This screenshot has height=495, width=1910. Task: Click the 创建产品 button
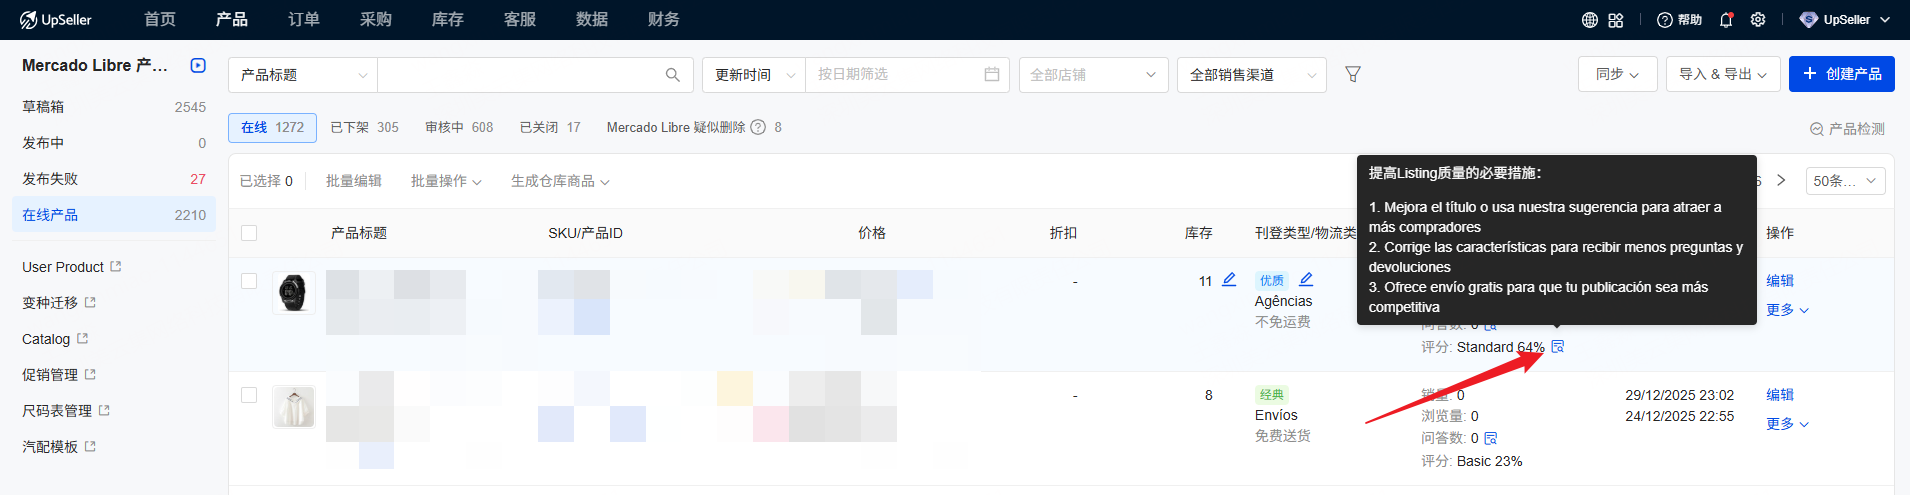(x=1841, y=74)
